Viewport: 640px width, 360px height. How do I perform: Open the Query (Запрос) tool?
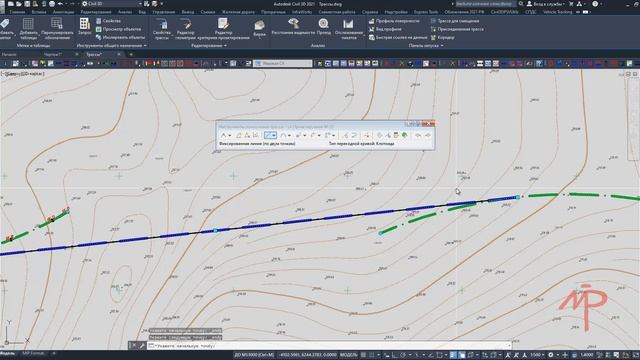pyautogui.click(x=84, y=27)
